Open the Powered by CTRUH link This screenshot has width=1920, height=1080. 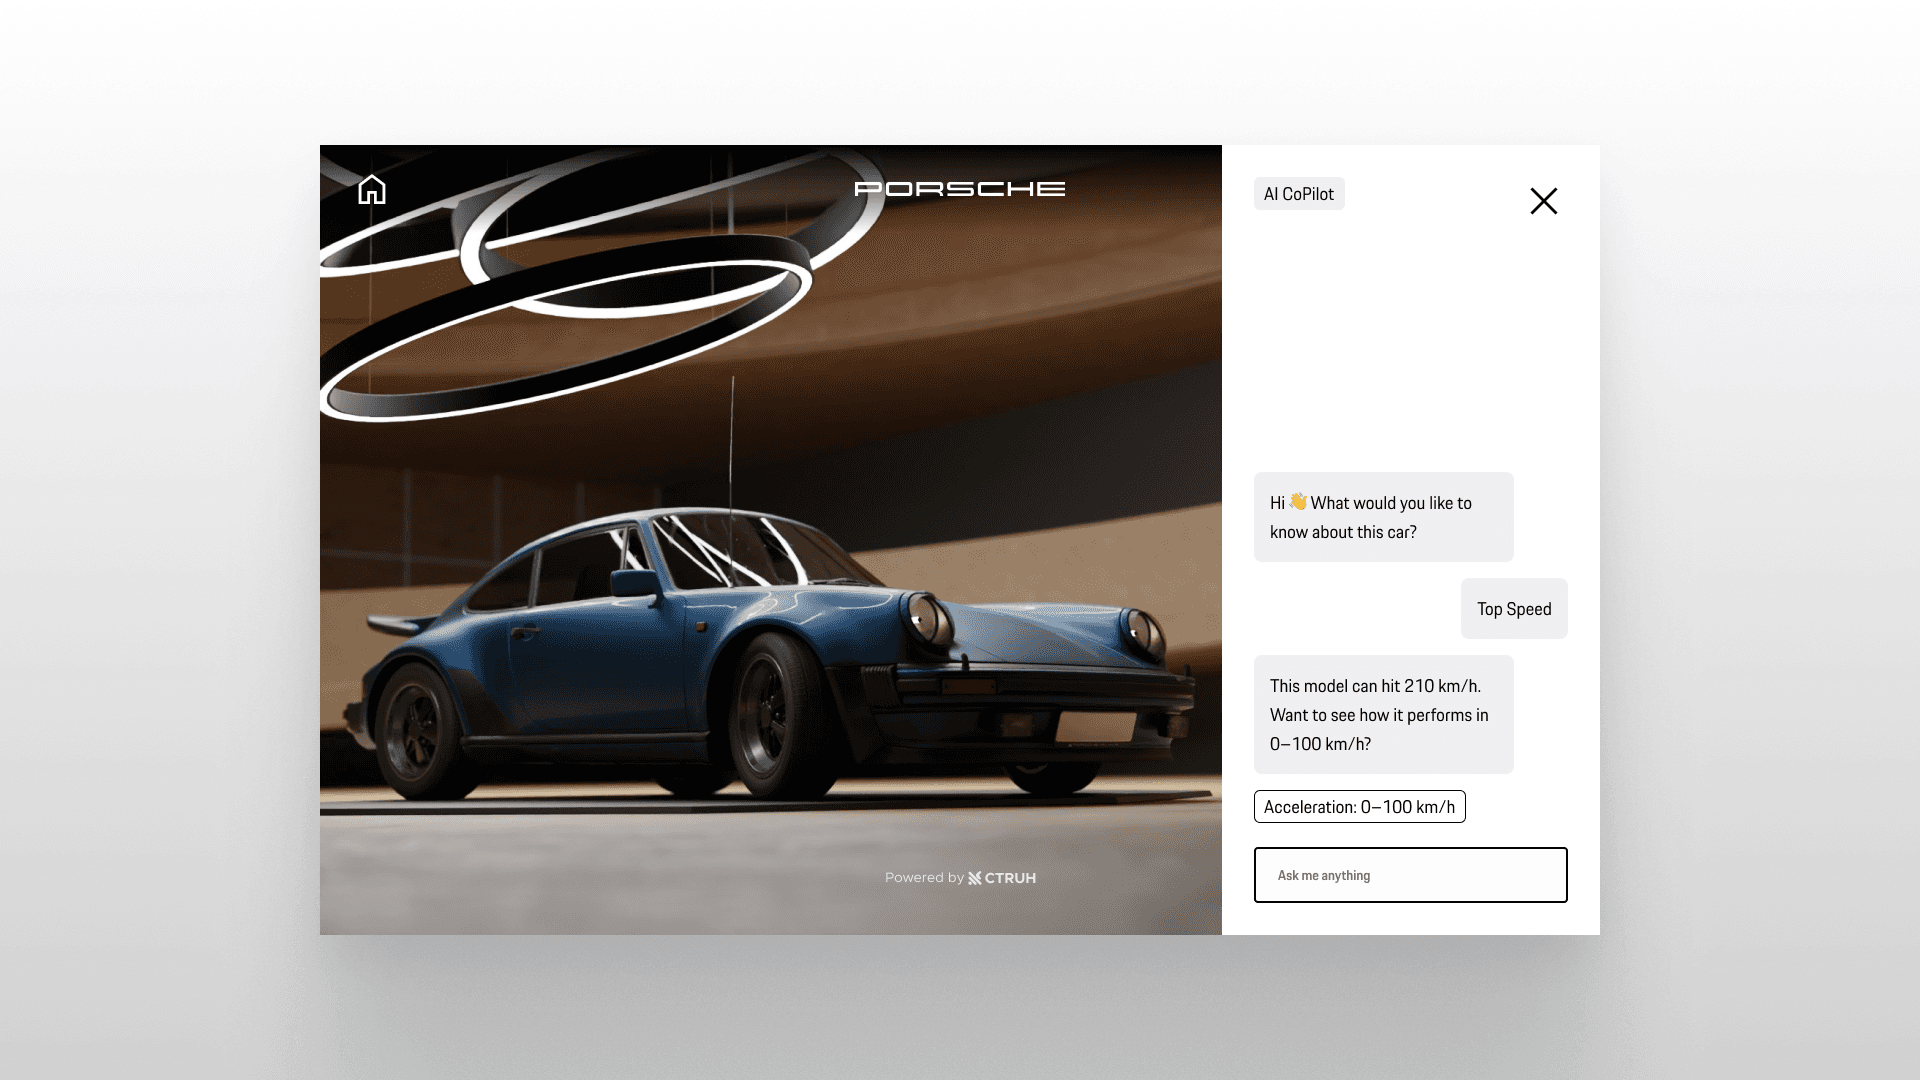[x=959, y=878]
